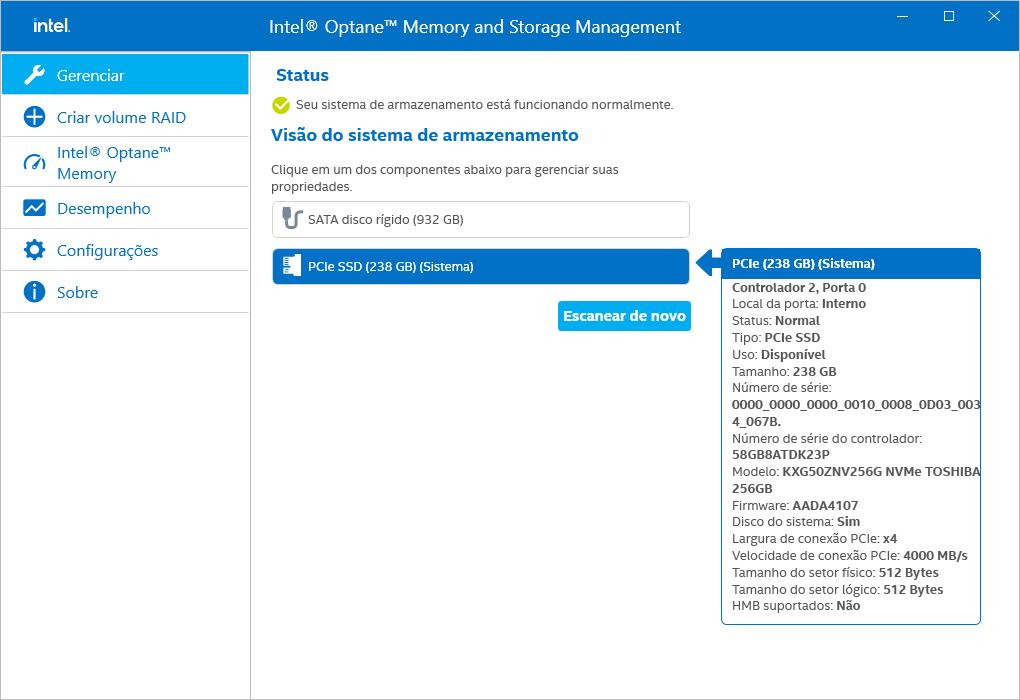This screenshot has width=1020, height=700.
Task: Click the Disco do sistema: Sim line
Action: coord(796,522)
